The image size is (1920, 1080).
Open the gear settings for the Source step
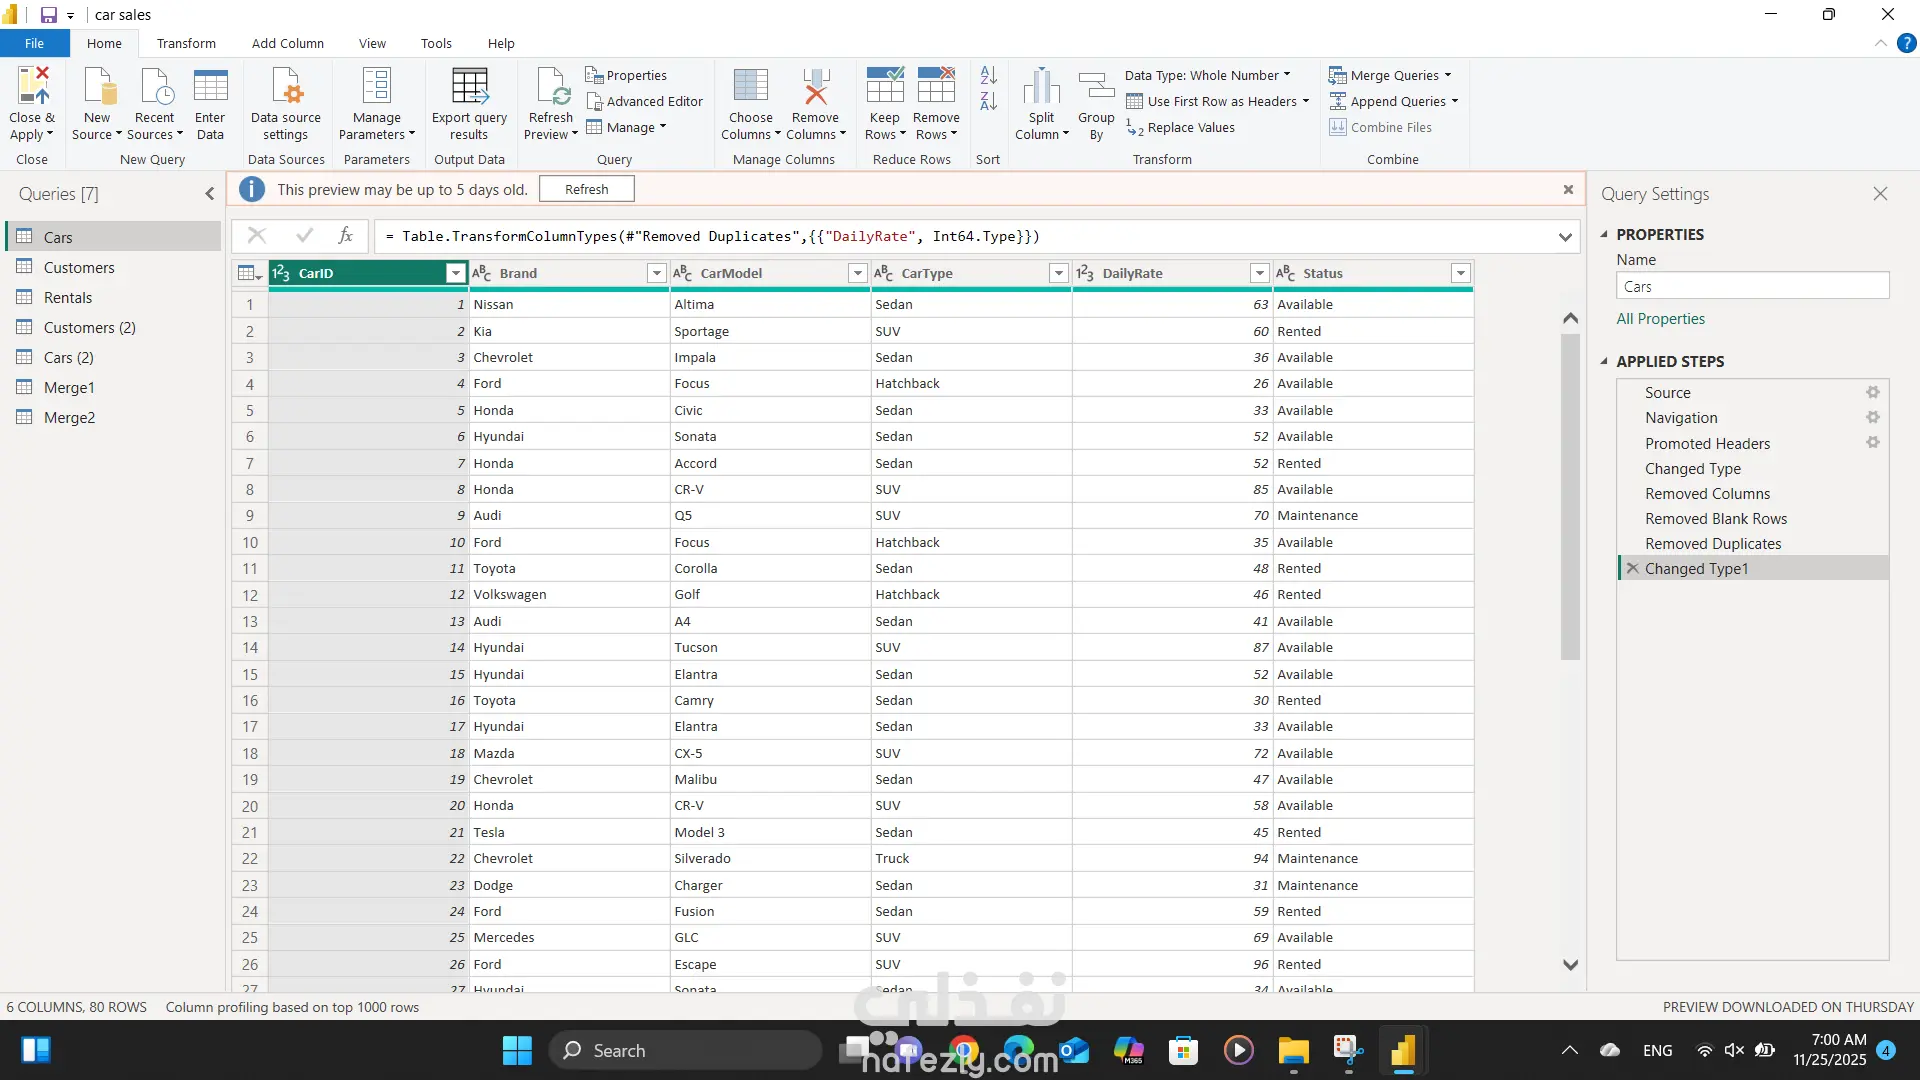point(1872,392)
